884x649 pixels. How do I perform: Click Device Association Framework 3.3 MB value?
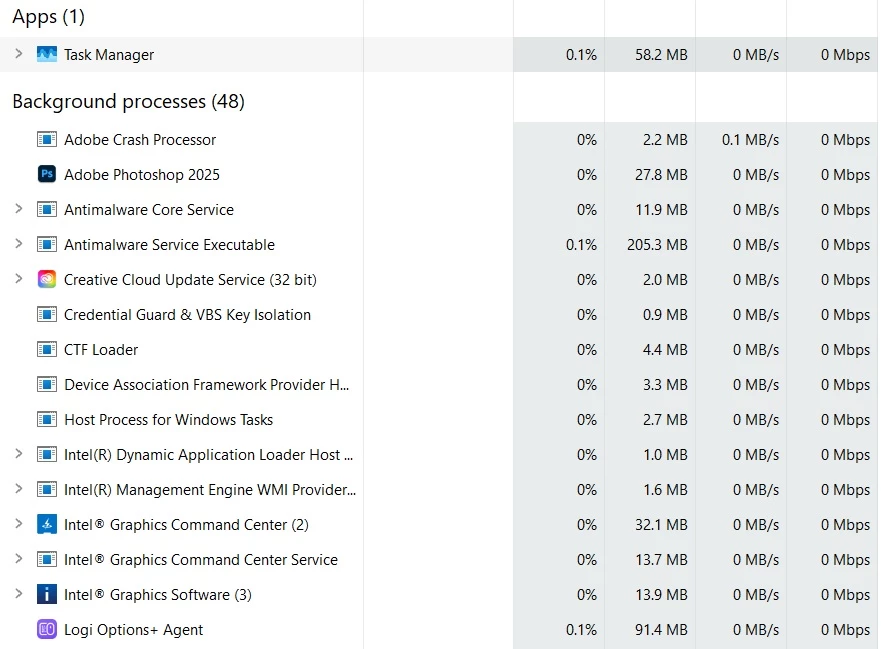click(x=665, y=385)
